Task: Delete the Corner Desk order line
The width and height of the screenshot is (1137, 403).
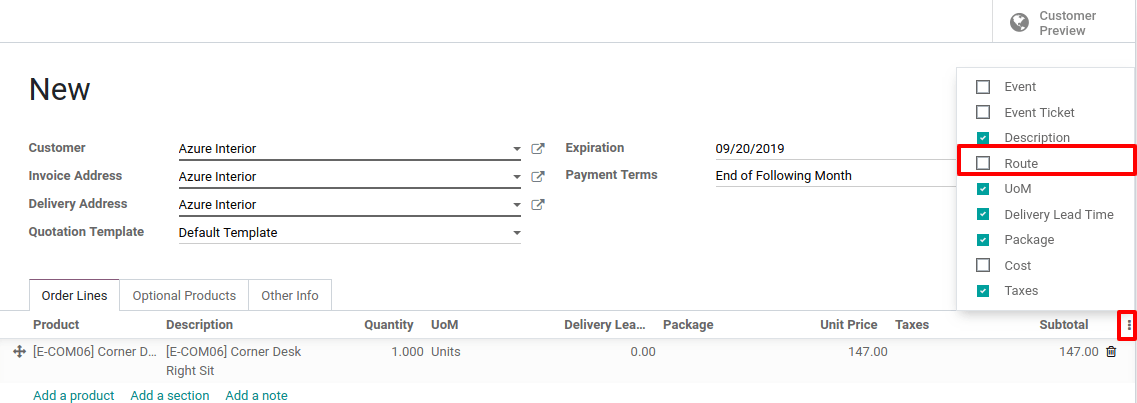Action: point(1111,352)
